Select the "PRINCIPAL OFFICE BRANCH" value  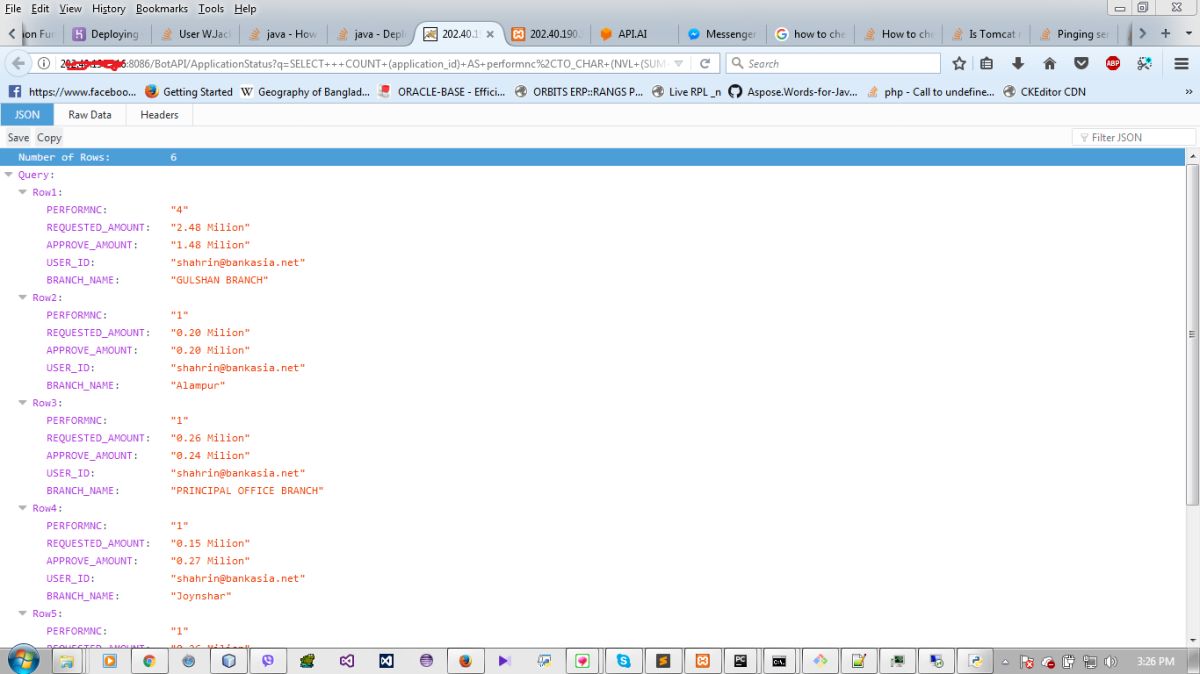tap(247, 491)
